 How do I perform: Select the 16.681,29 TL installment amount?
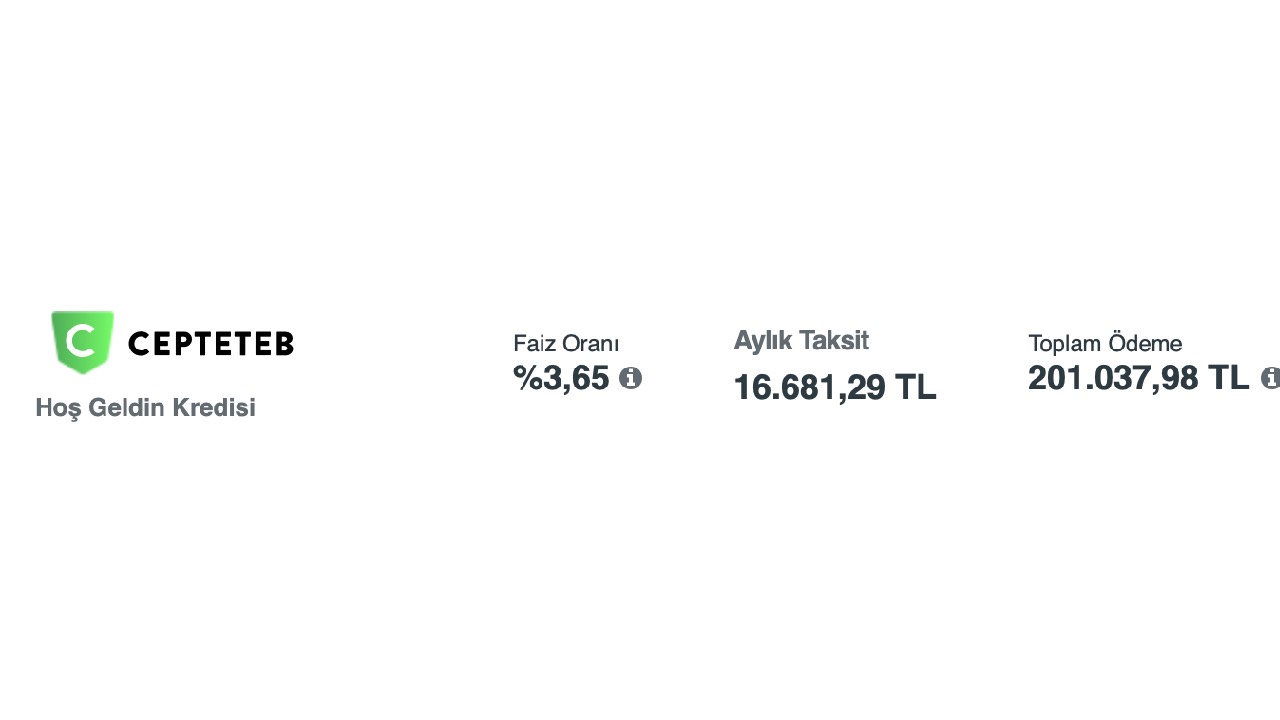834,387
